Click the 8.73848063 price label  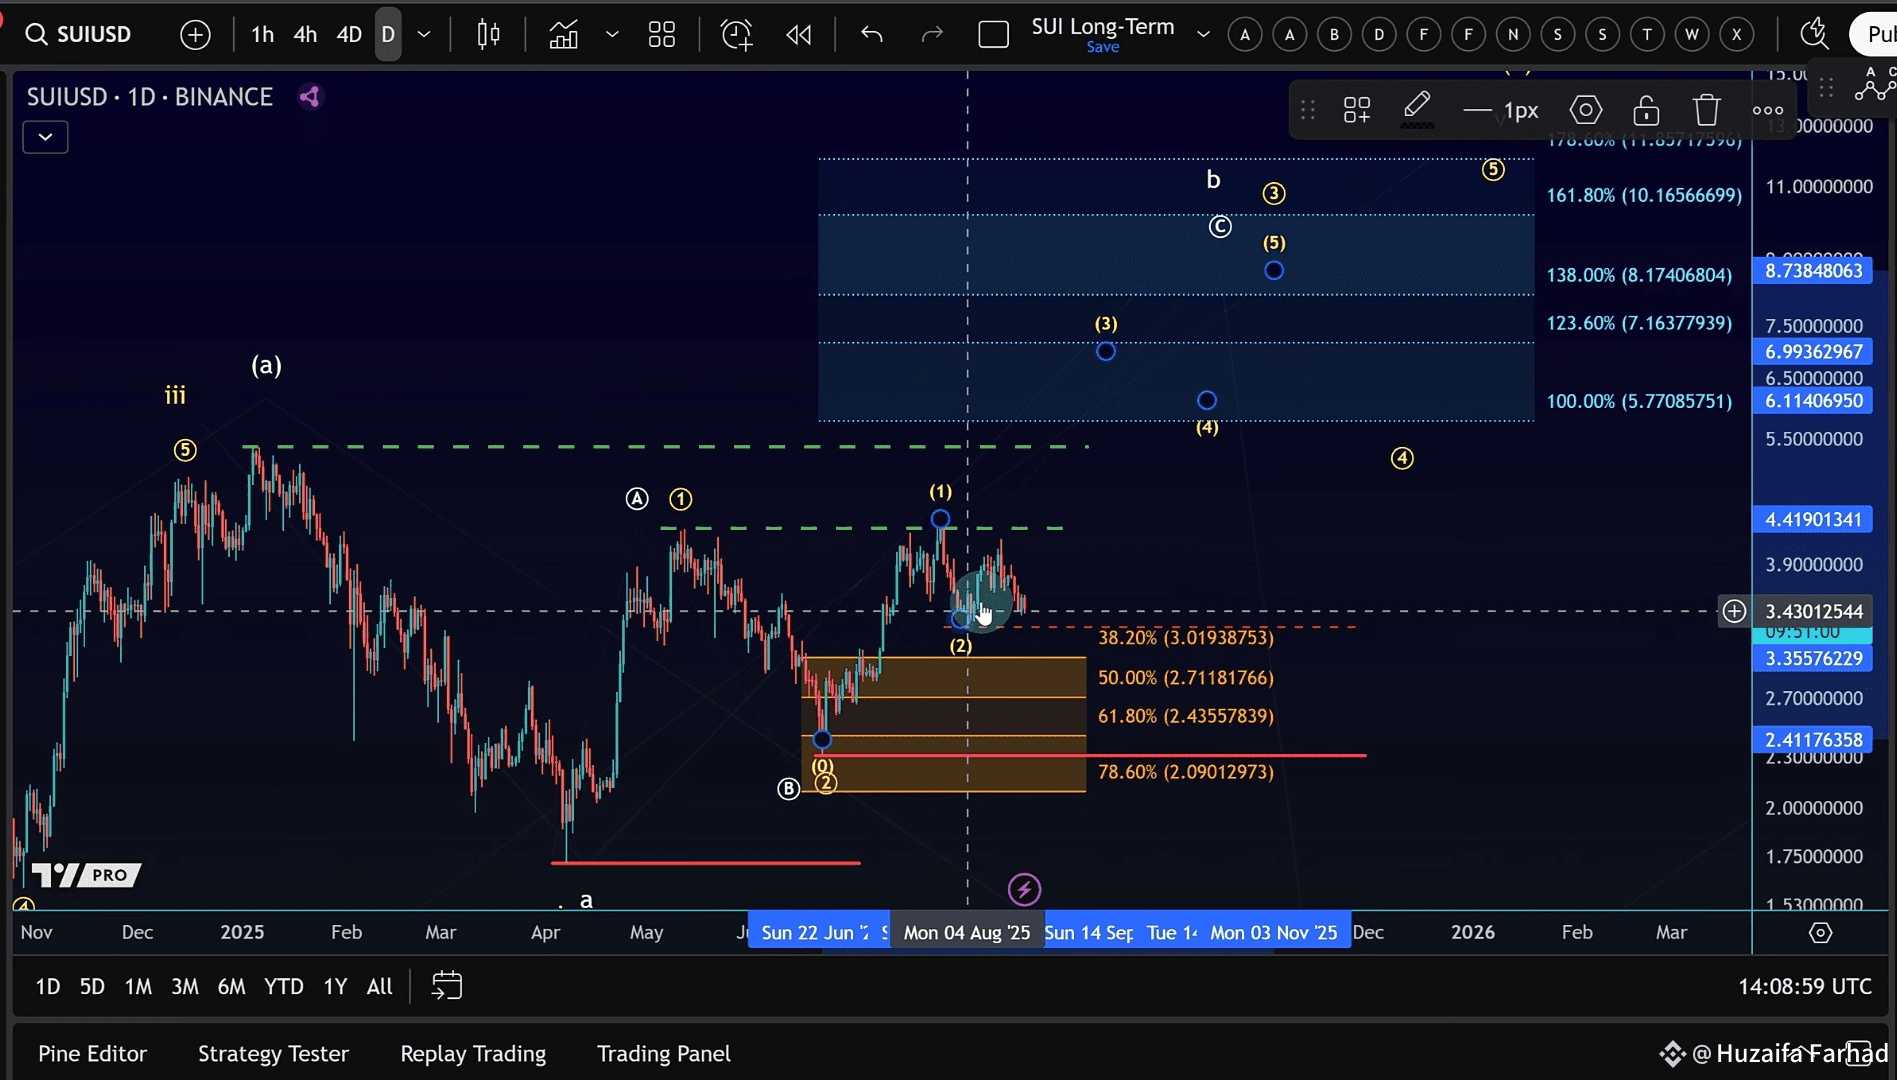click(1813, 271)
